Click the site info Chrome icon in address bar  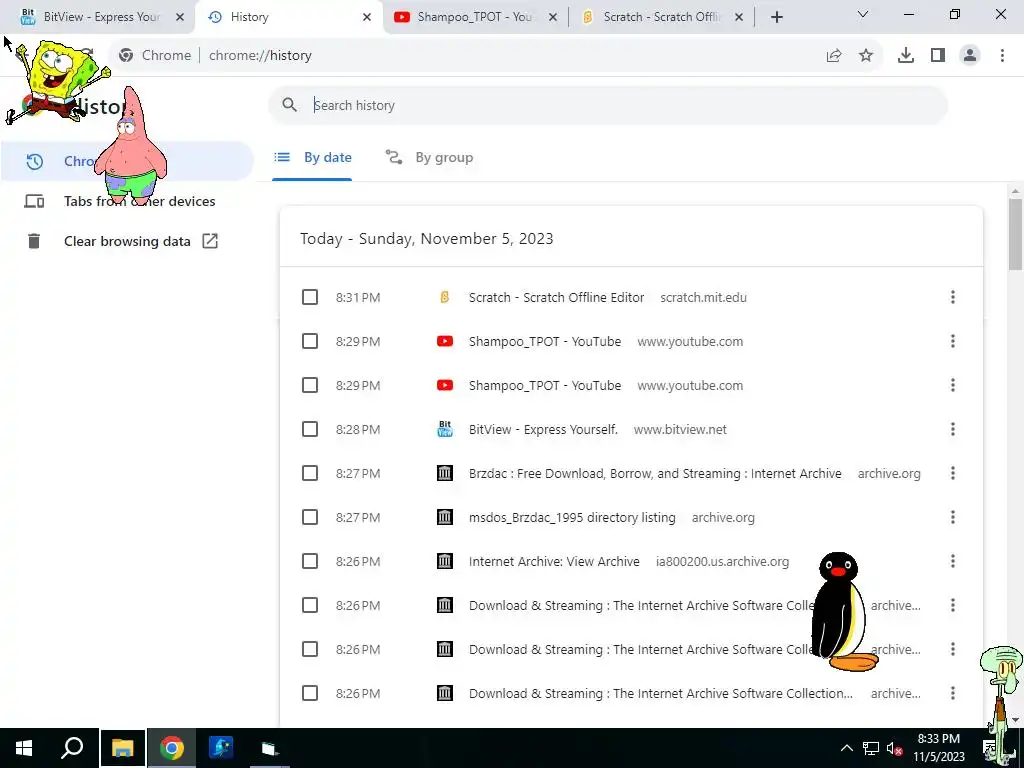[126, 56]
